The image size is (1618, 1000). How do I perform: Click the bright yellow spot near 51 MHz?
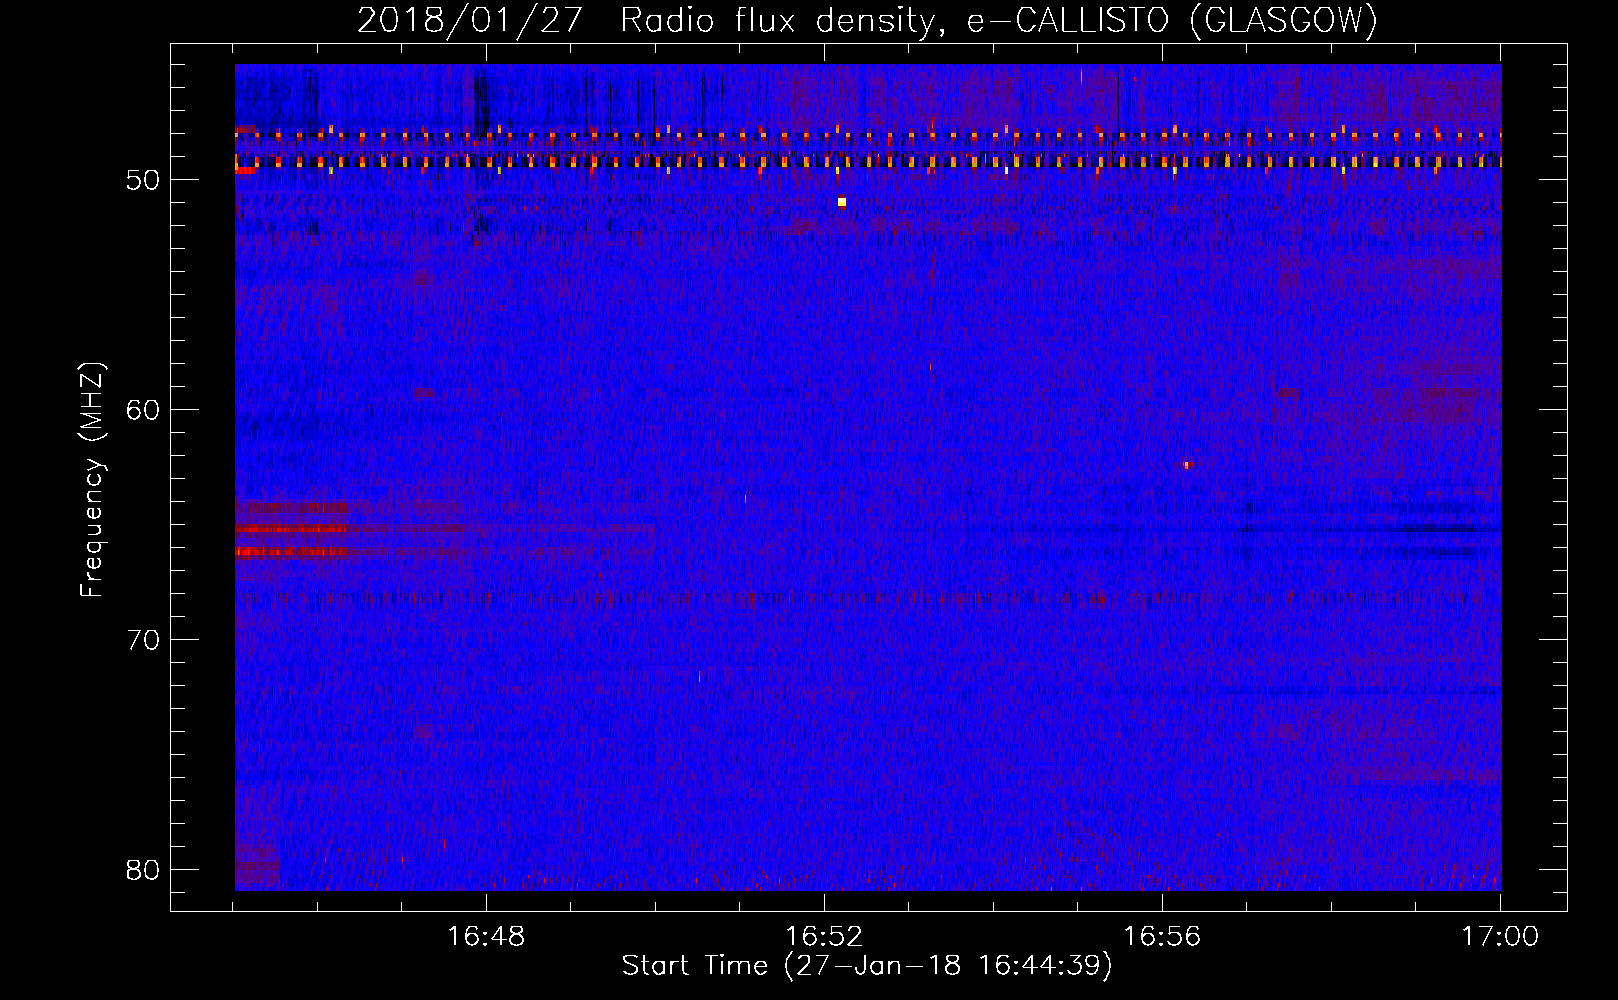point(842,202)
